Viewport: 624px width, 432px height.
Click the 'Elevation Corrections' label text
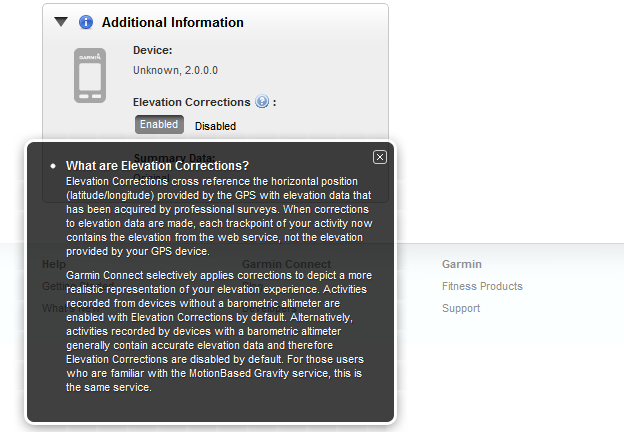191,102
